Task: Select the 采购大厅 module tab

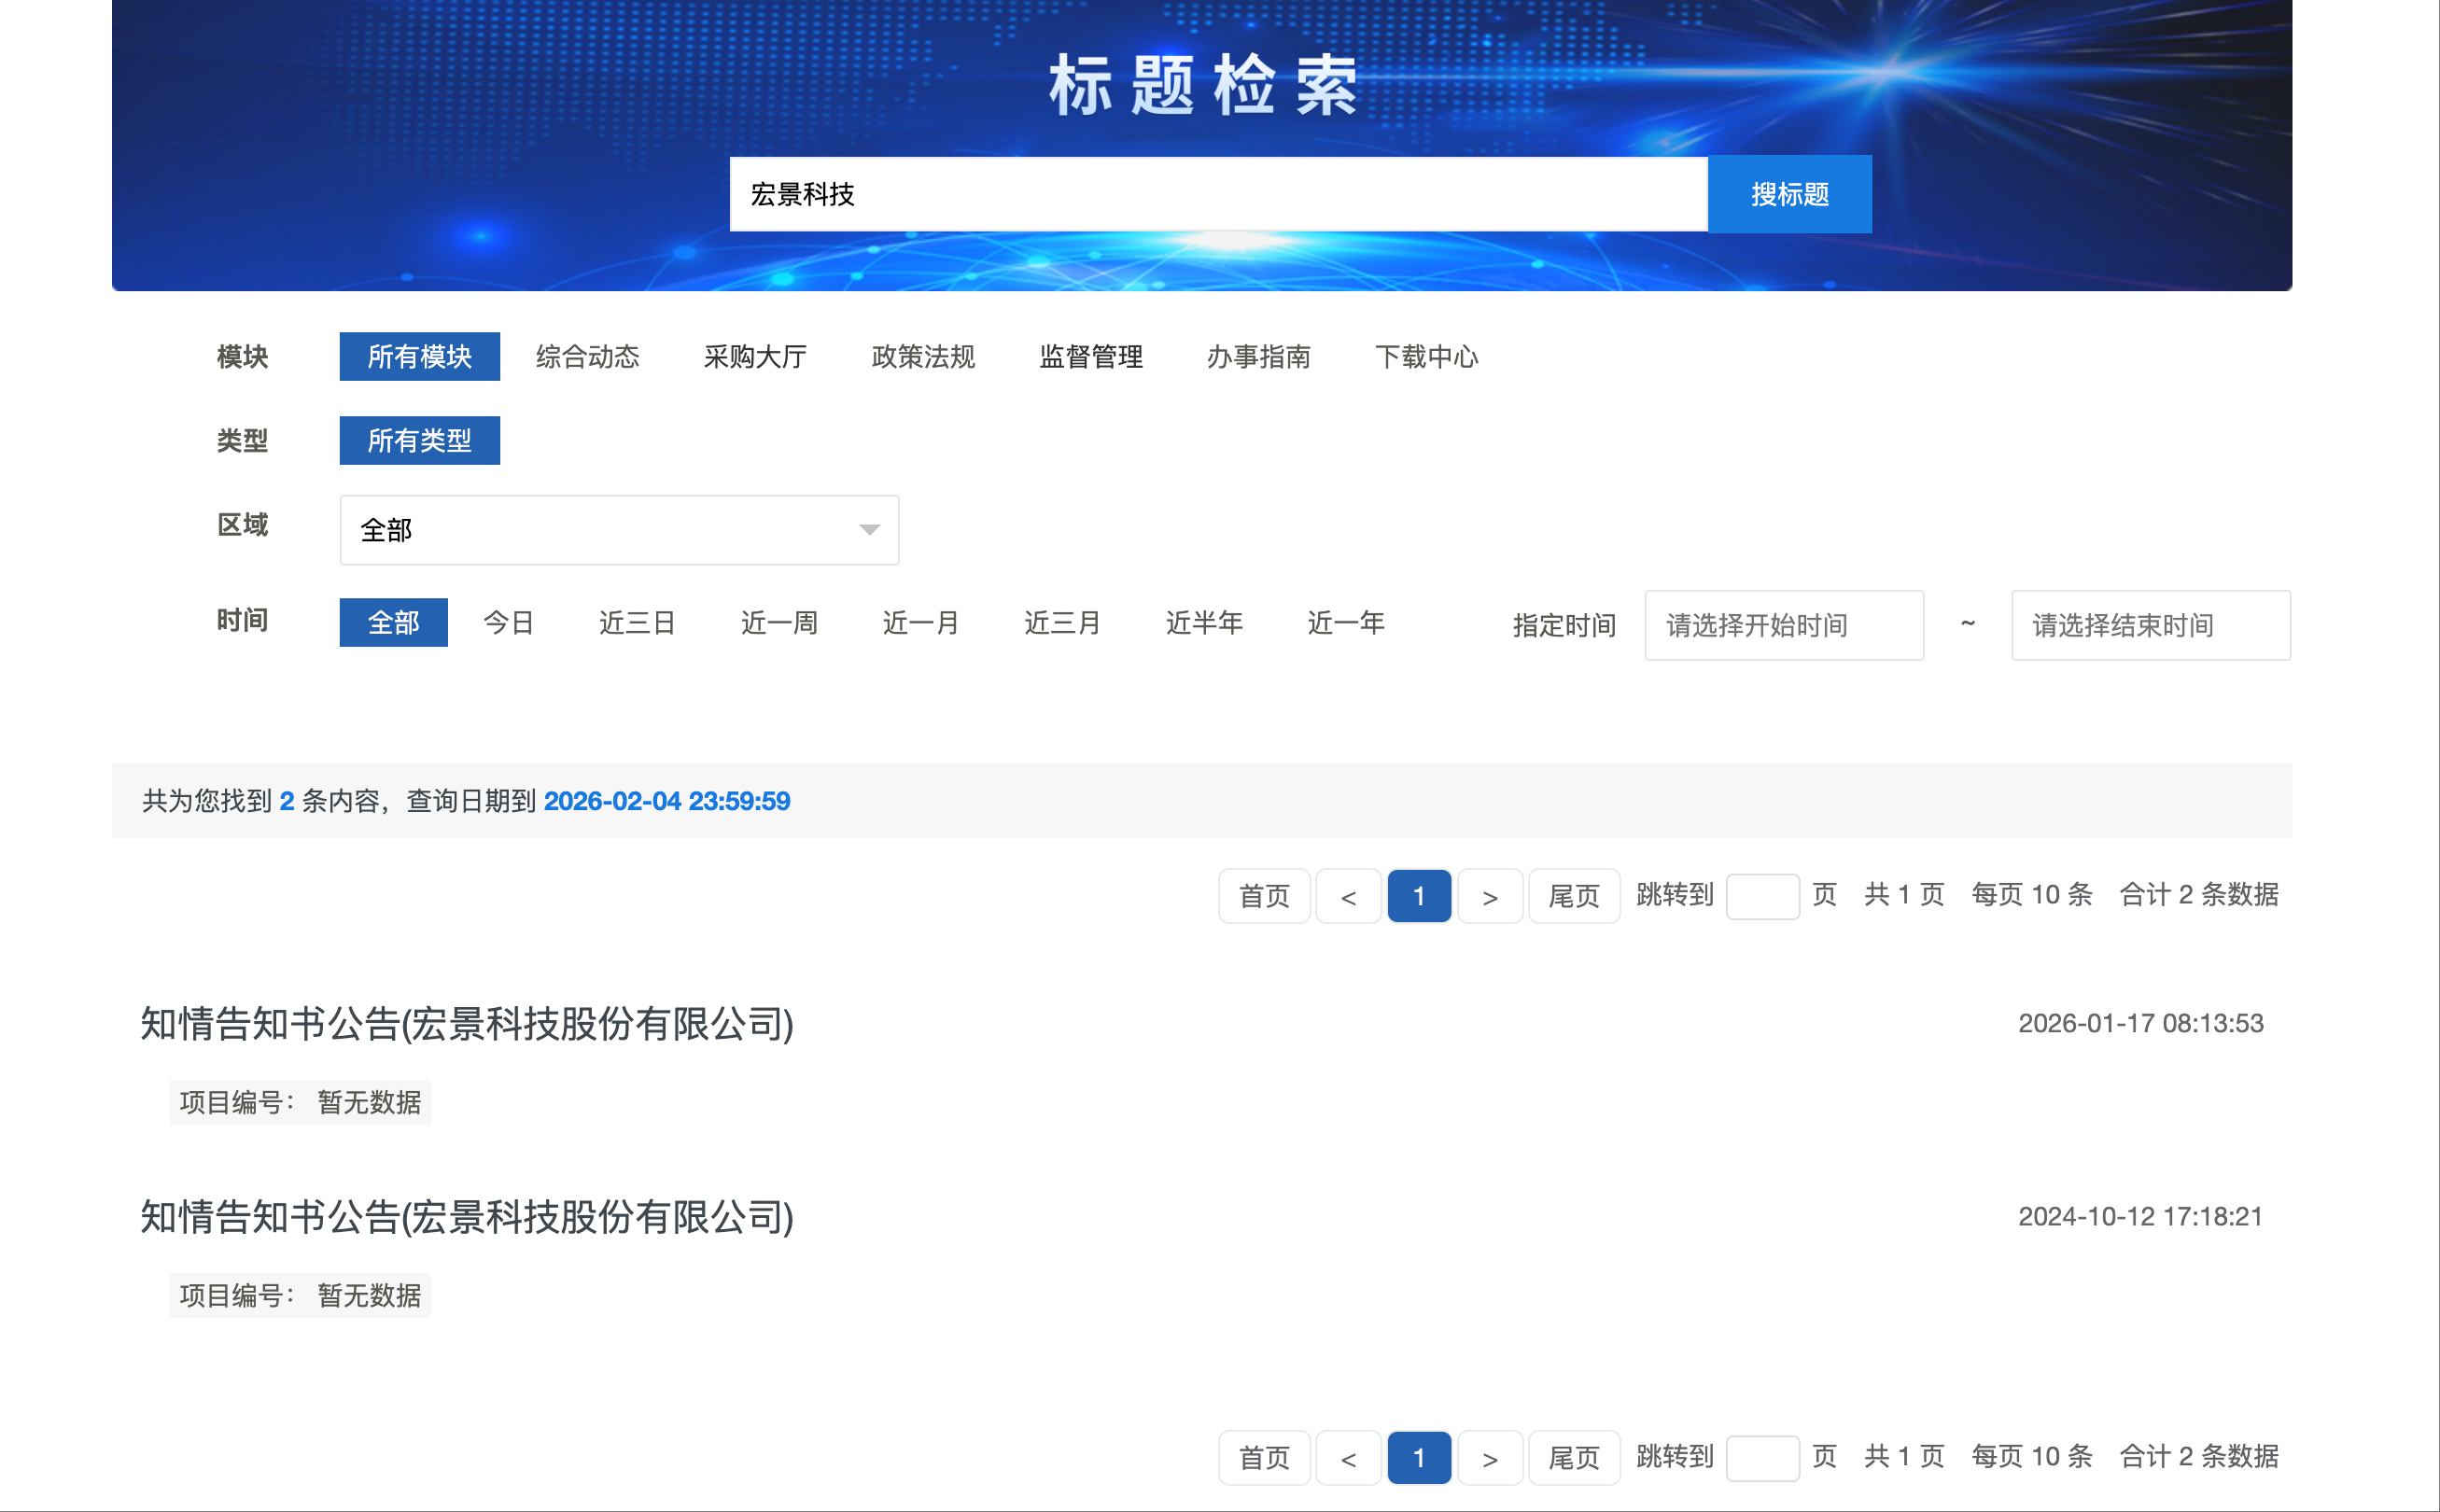Action: click(x=755, y=357)
